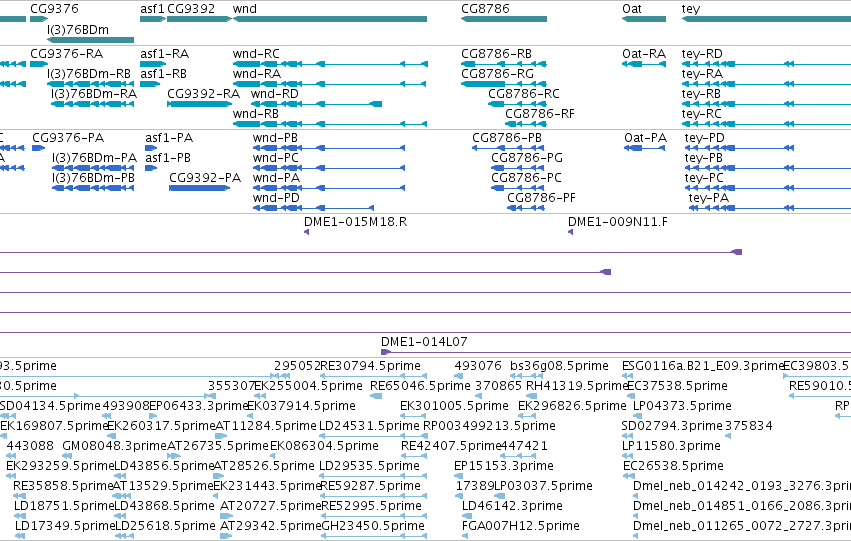Viewport: 851px width, 541px height.
Task: Click transcript CG8786-RF
Action: tap(540, 114)
